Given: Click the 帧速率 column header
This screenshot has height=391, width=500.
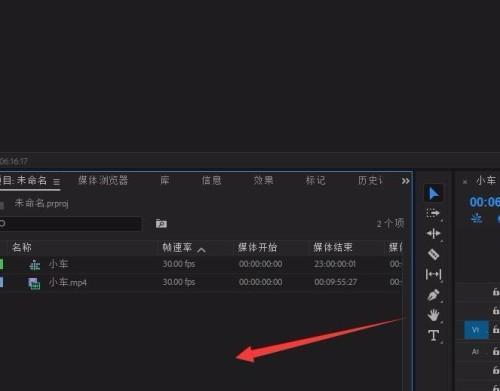Looking at the screenshot, I should pos(177,247).
